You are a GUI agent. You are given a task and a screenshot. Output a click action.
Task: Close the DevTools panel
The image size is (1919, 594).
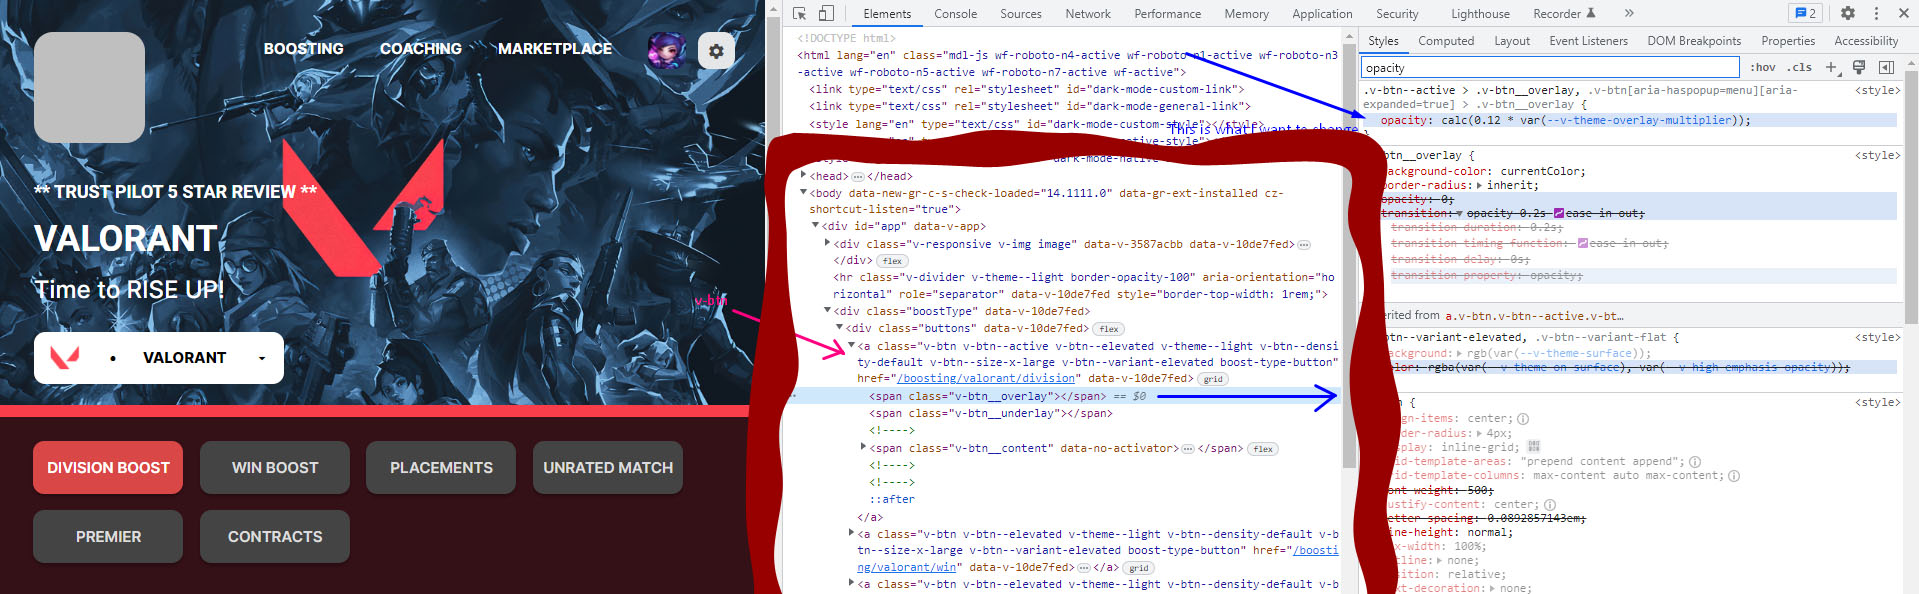pos(1903,13)
